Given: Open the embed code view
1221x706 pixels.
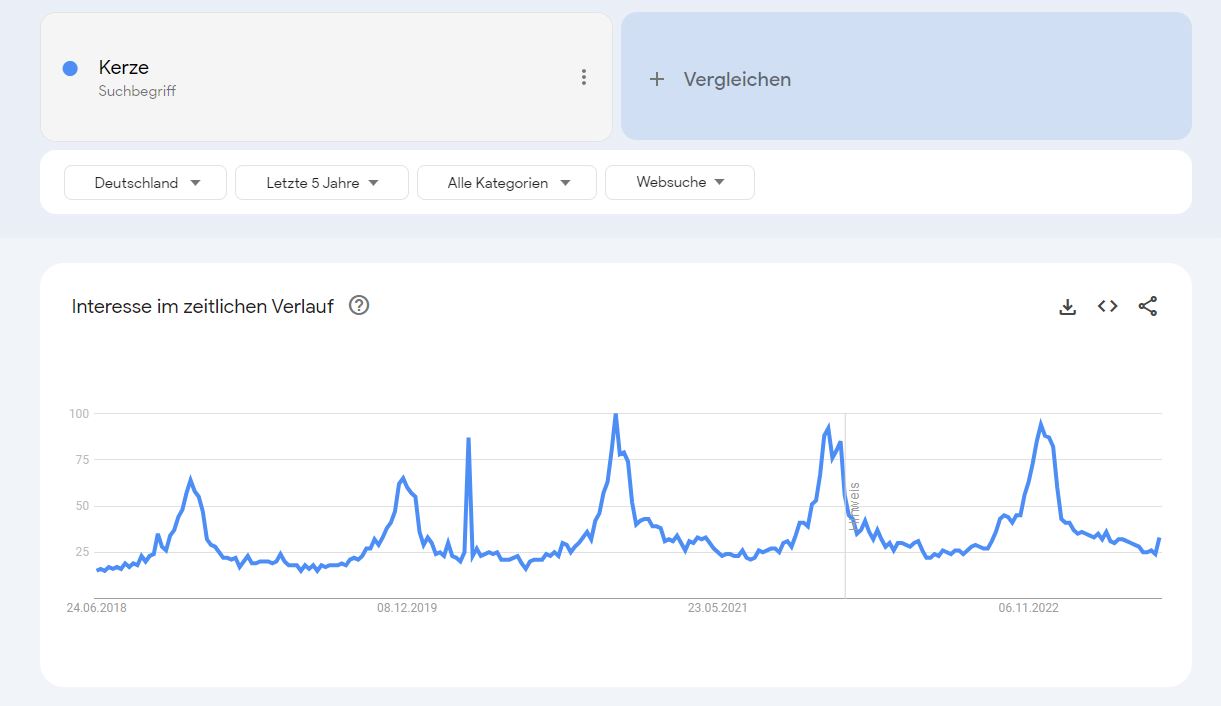Looking at the screenshot, I should click(1107, 306).
